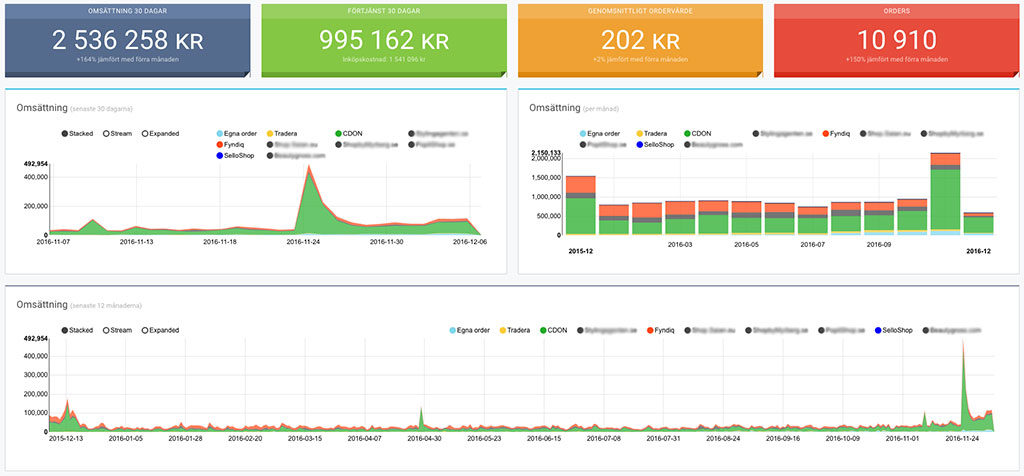Toggle Egna order series in 12-month chart legend
The width and height of the screenshot is (1024, 476).
coord(470,330)
